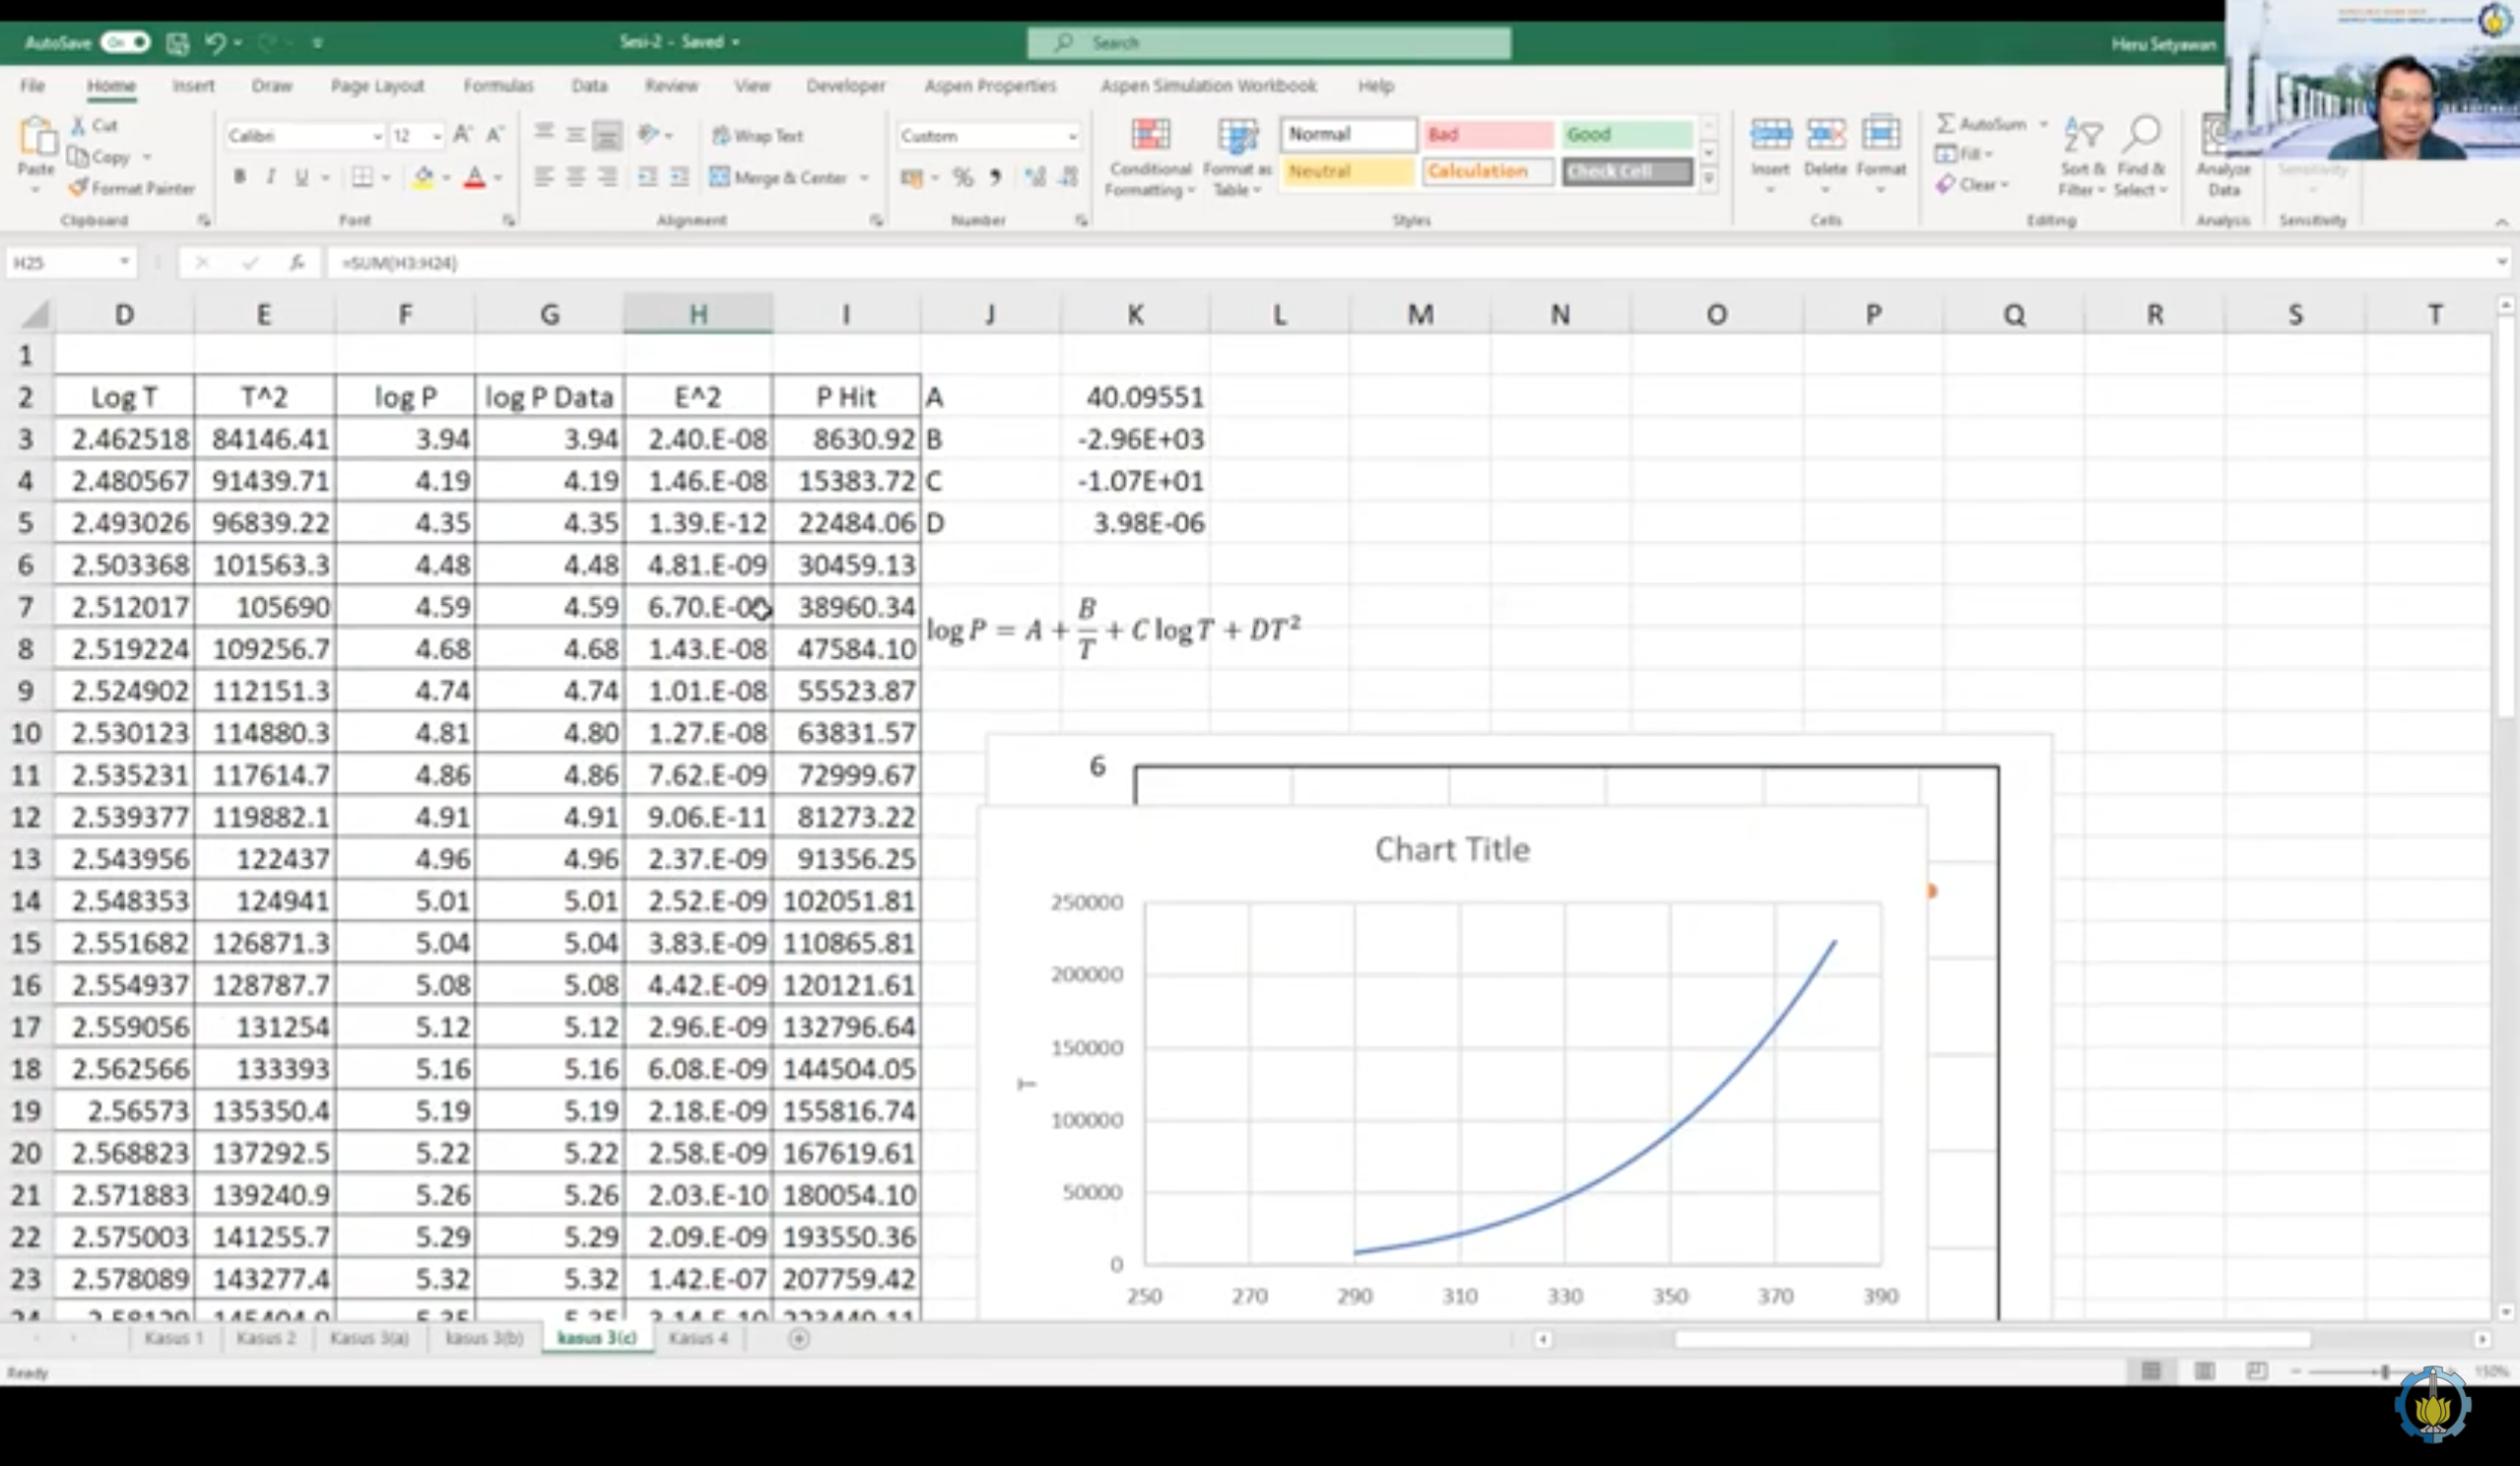Click the Format Painter brush icon

(x=79, y=187)
